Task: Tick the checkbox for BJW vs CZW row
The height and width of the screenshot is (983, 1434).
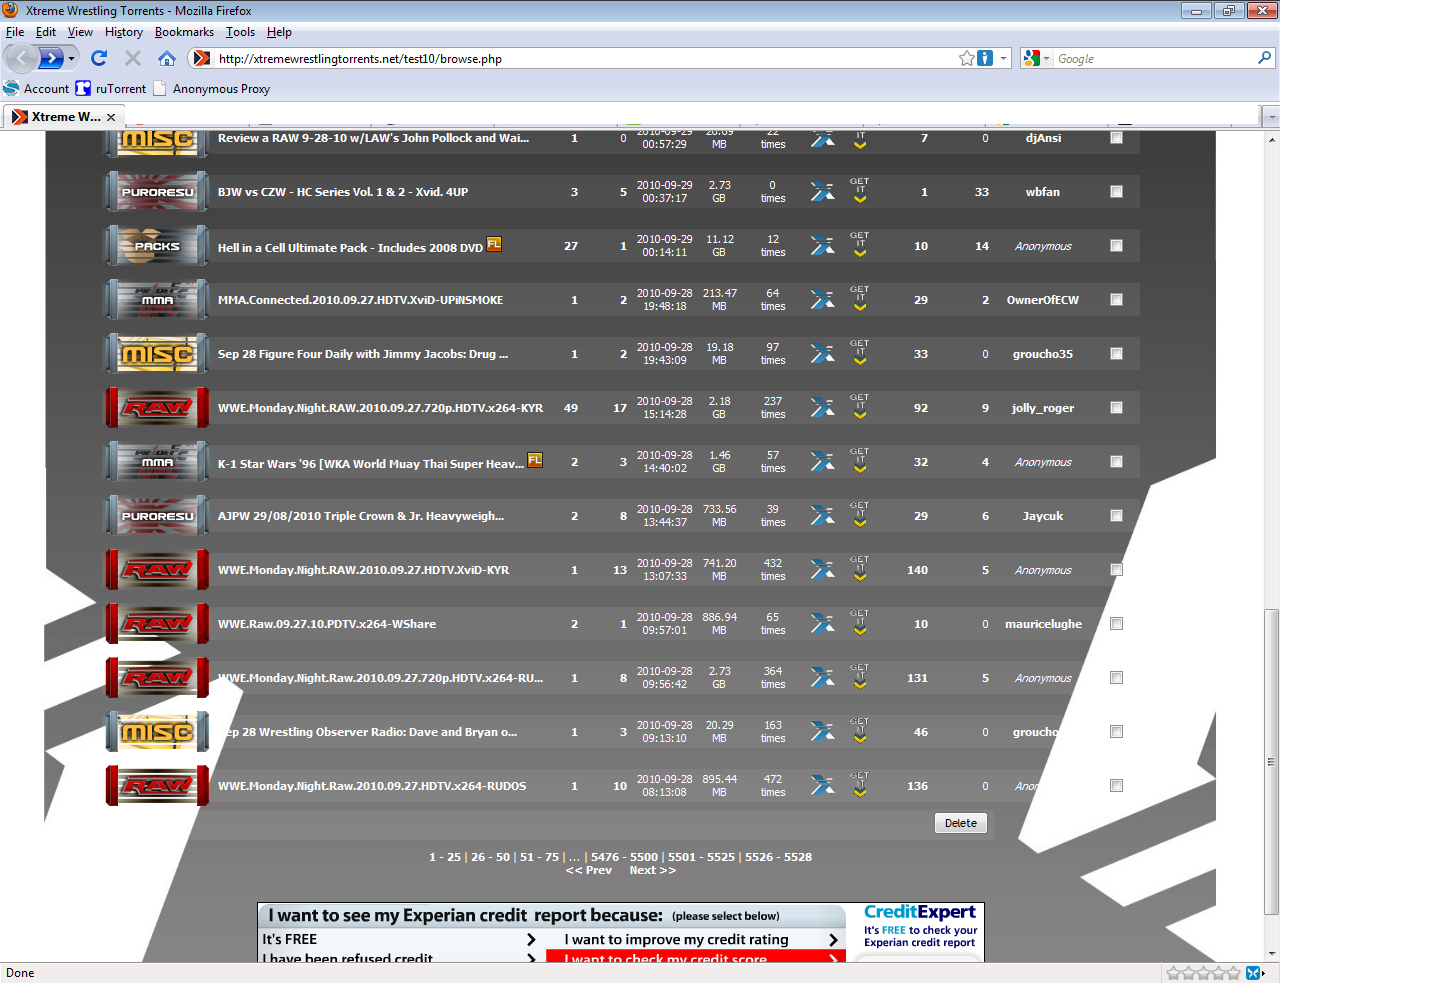Action: point(1116,192)
